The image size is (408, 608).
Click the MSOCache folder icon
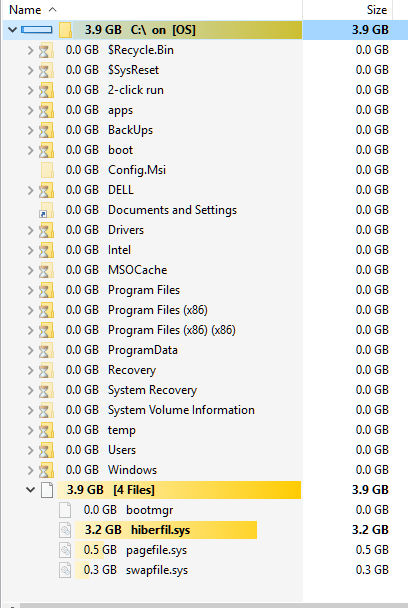(46, 270)
